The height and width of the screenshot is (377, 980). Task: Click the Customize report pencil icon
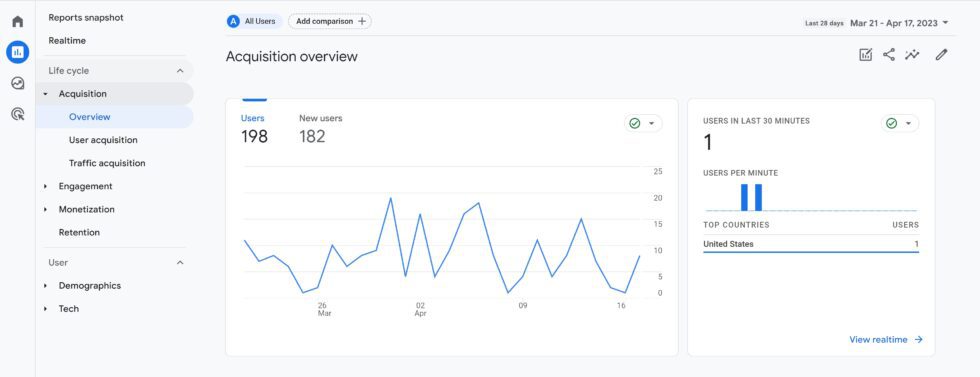[x=941, y=55]
